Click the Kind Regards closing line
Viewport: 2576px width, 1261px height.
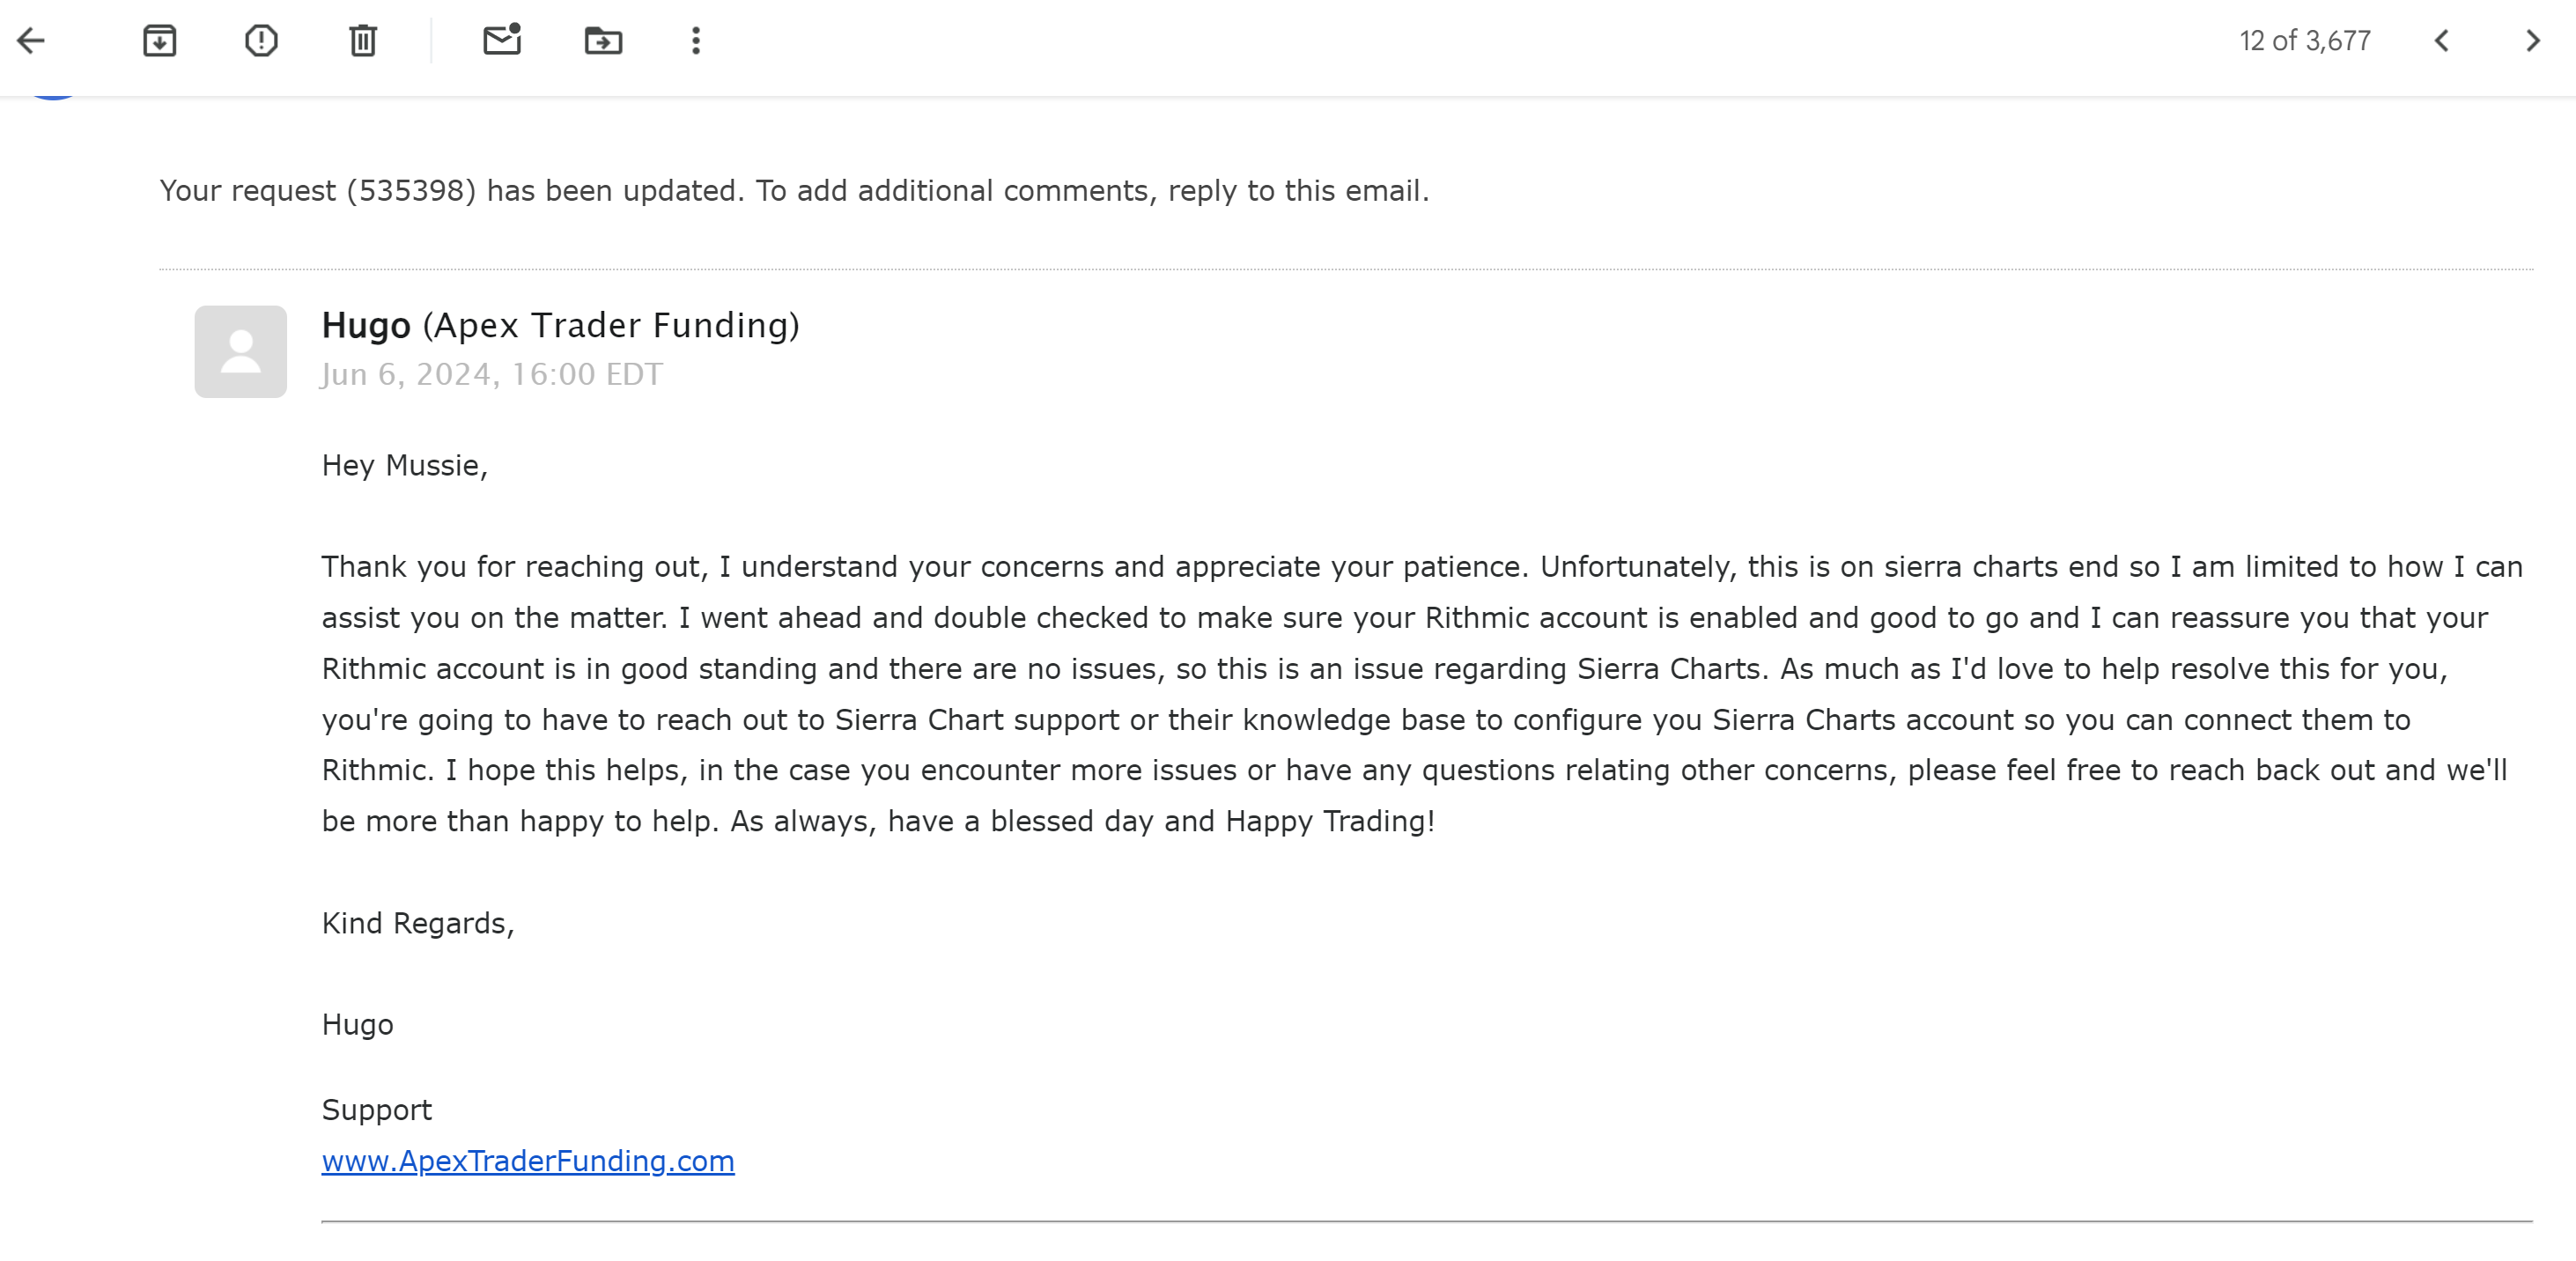click(x=417, y=924)
